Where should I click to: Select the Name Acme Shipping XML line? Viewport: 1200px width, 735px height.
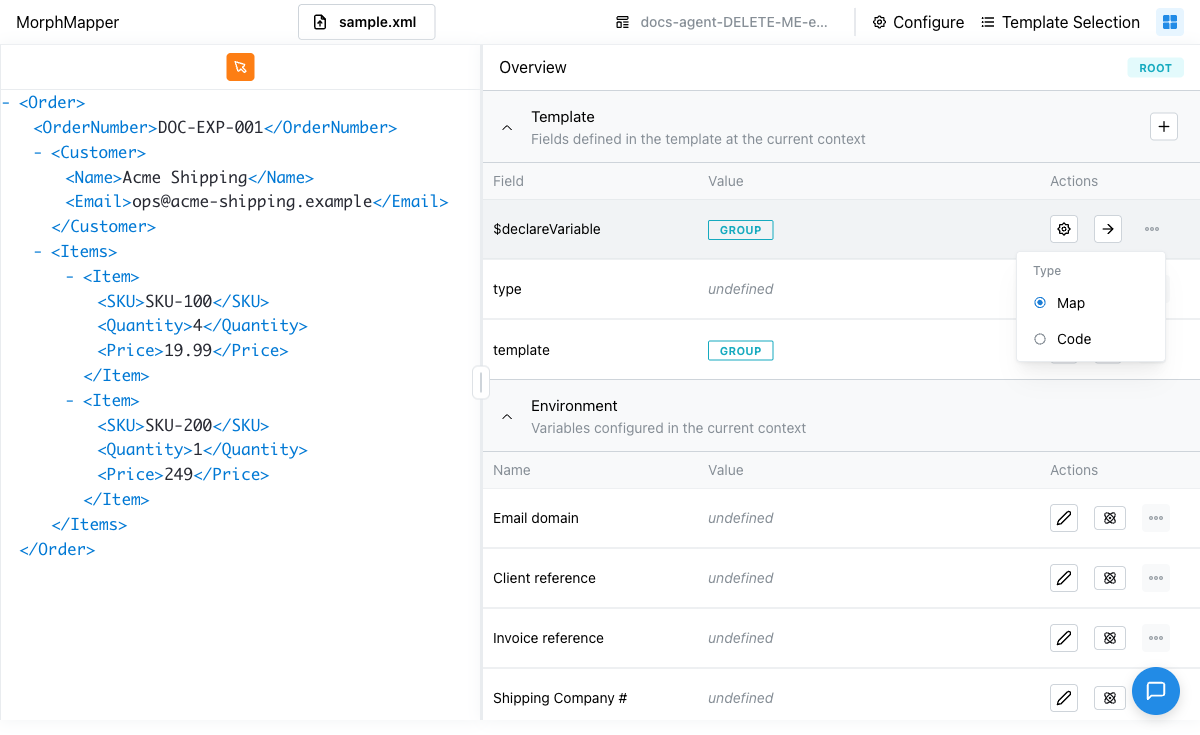click(x=190, y=178)
